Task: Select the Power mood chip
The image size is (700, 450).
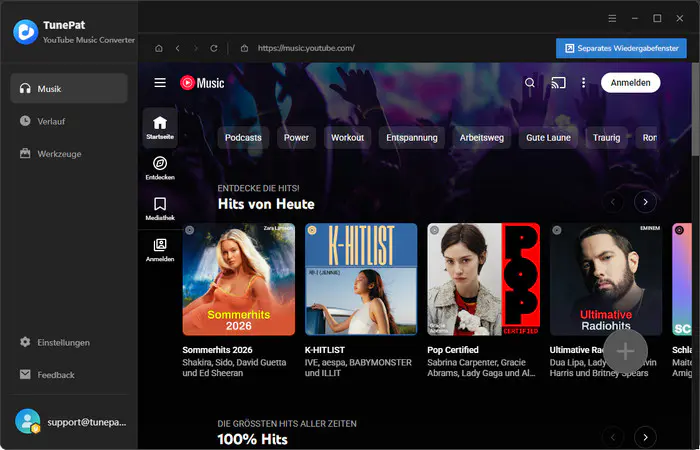Action: [x=296, y=138]
